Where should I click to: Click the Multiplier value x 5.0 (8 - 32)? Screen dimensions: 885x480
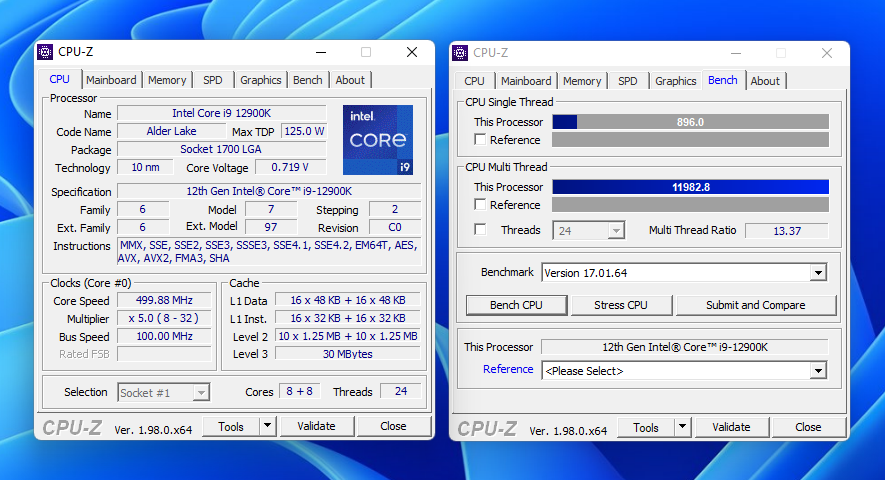pos(164,318)
